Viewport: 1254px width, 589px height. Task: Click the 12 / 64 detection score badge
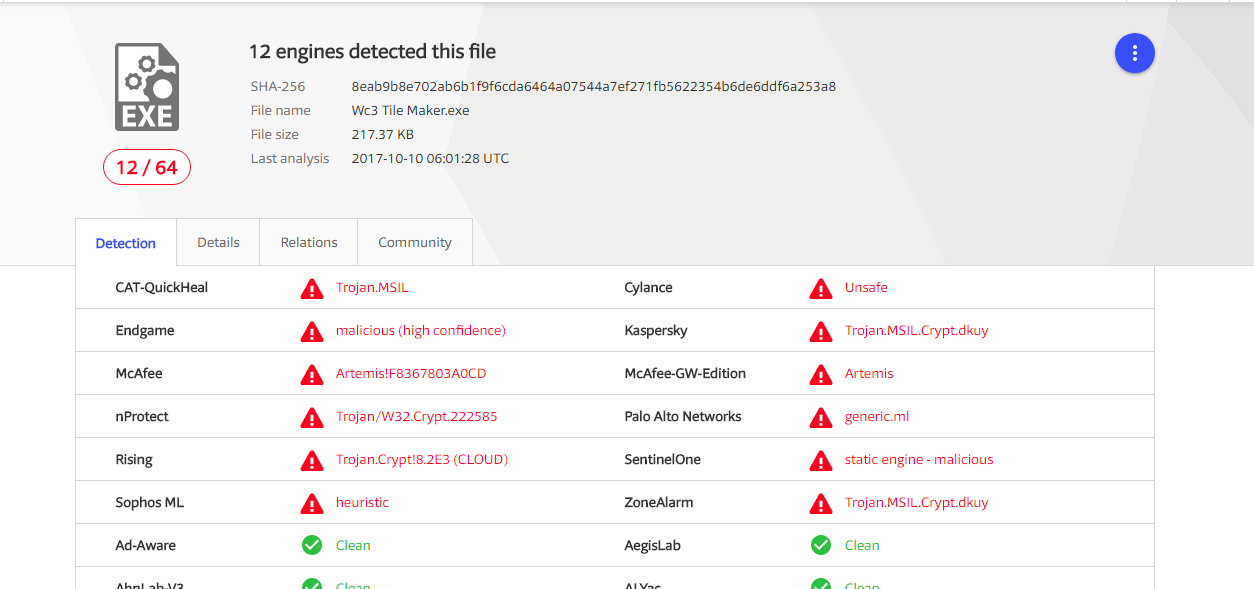147,167
